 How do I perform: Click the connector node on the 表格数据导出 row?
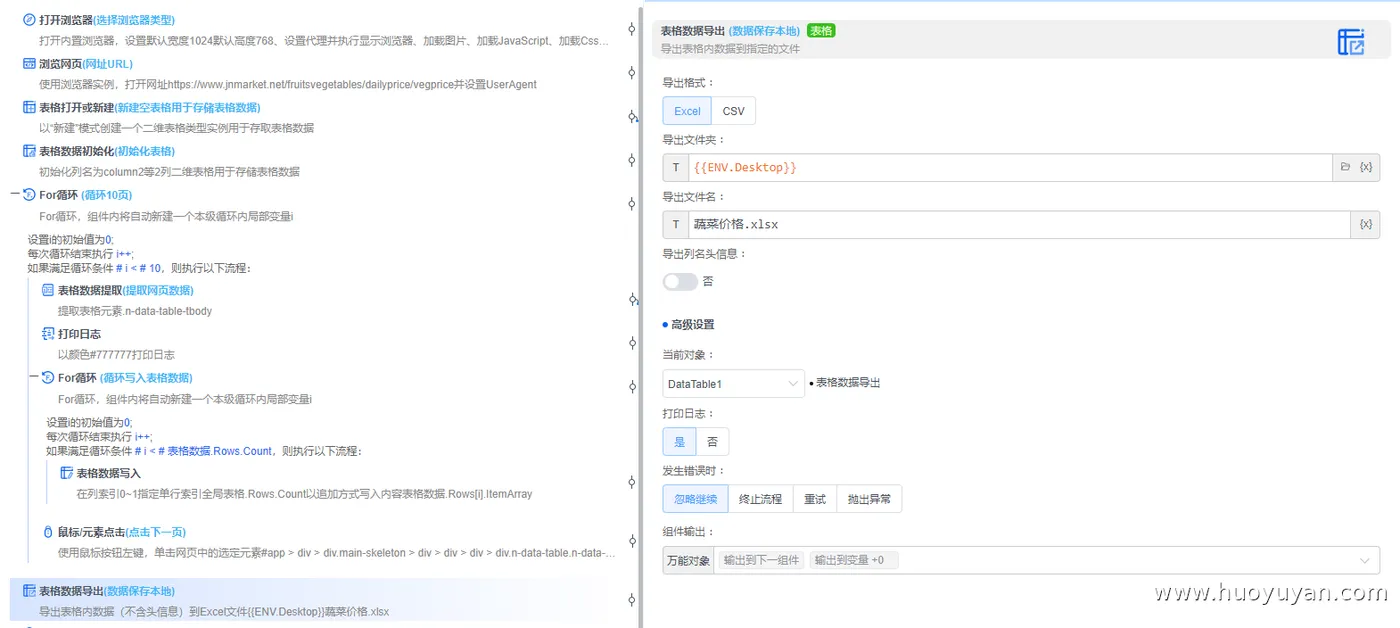pyautogui.click(x=632, y=600)
